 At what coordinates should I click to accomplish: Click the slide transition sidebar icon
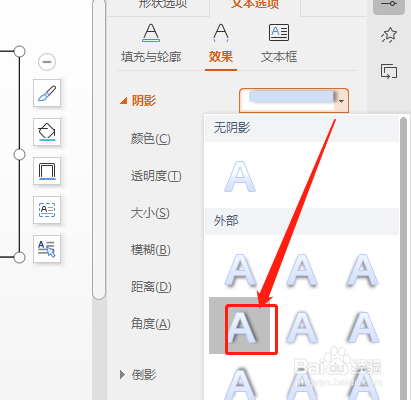click(389, 71)
